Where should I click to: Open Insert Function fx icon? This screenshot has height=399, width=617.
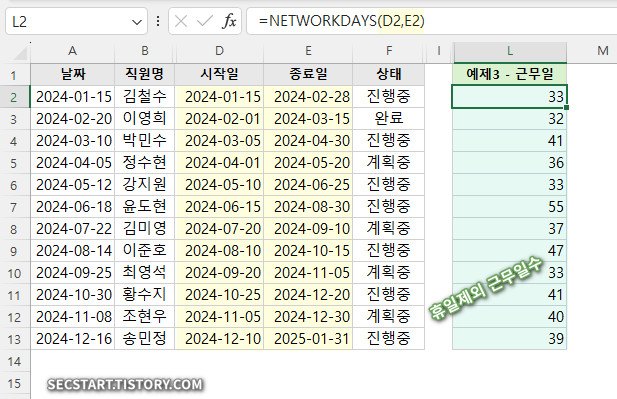[229, 21]
